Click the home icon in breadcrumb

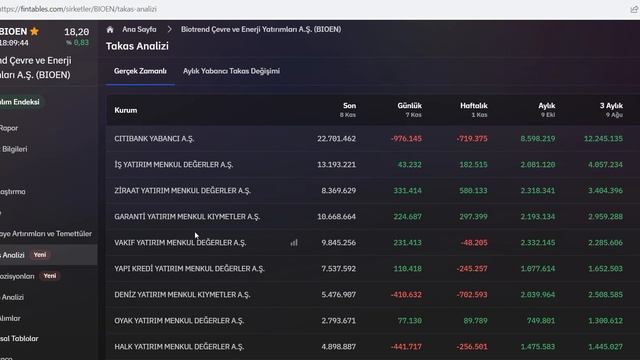tap(110, 29)
